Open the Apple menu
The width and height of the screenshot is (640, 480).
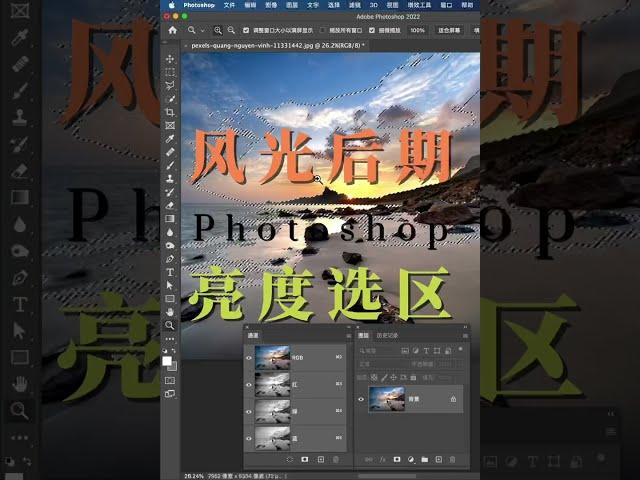coord(172,5)
